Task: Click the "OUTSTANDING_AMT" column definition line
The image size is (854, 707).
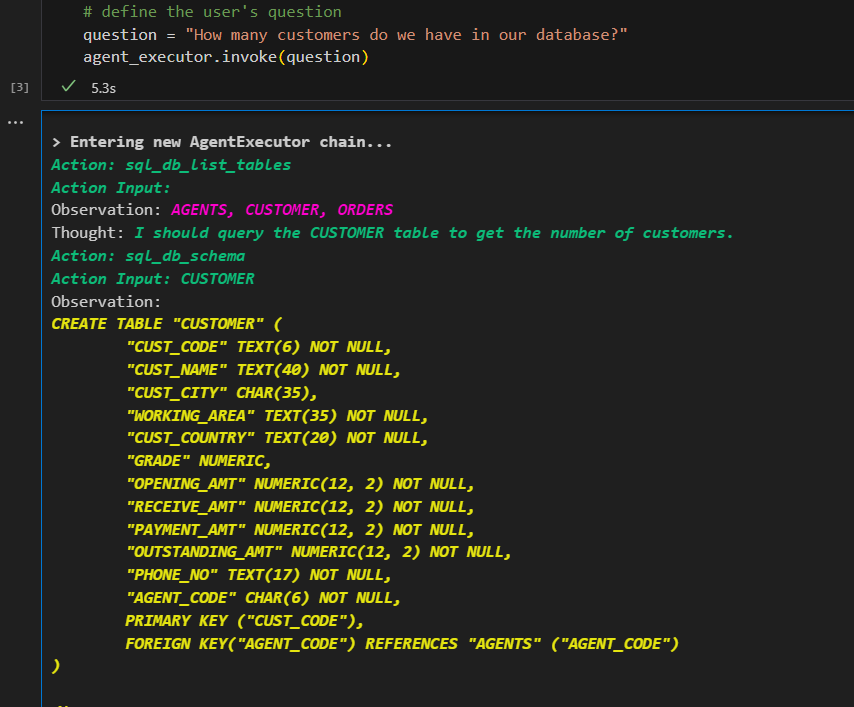Action: tap(319, 552)
